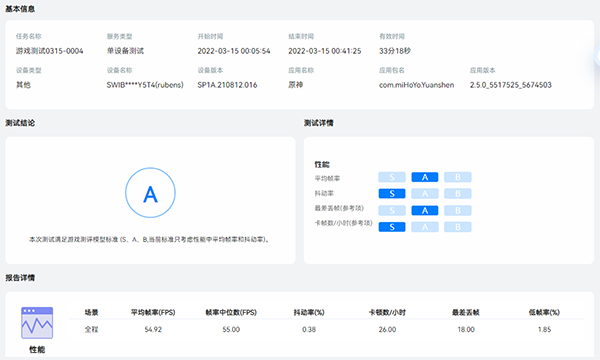Screen dimensions: 600x360
Task: Select the S badge for 平均帧率
Action: point(392,177)
